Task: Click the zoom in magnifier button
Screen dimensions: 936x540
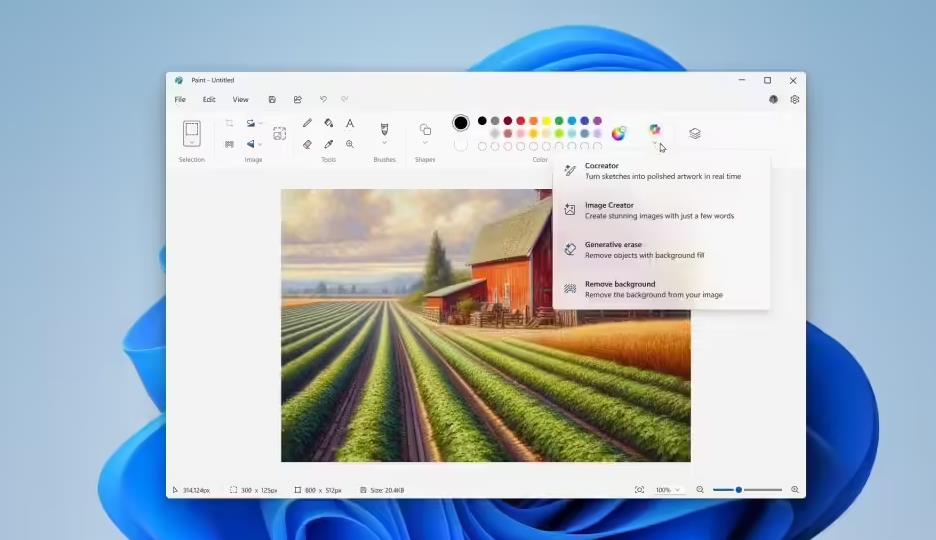Action: pos(795,490)
